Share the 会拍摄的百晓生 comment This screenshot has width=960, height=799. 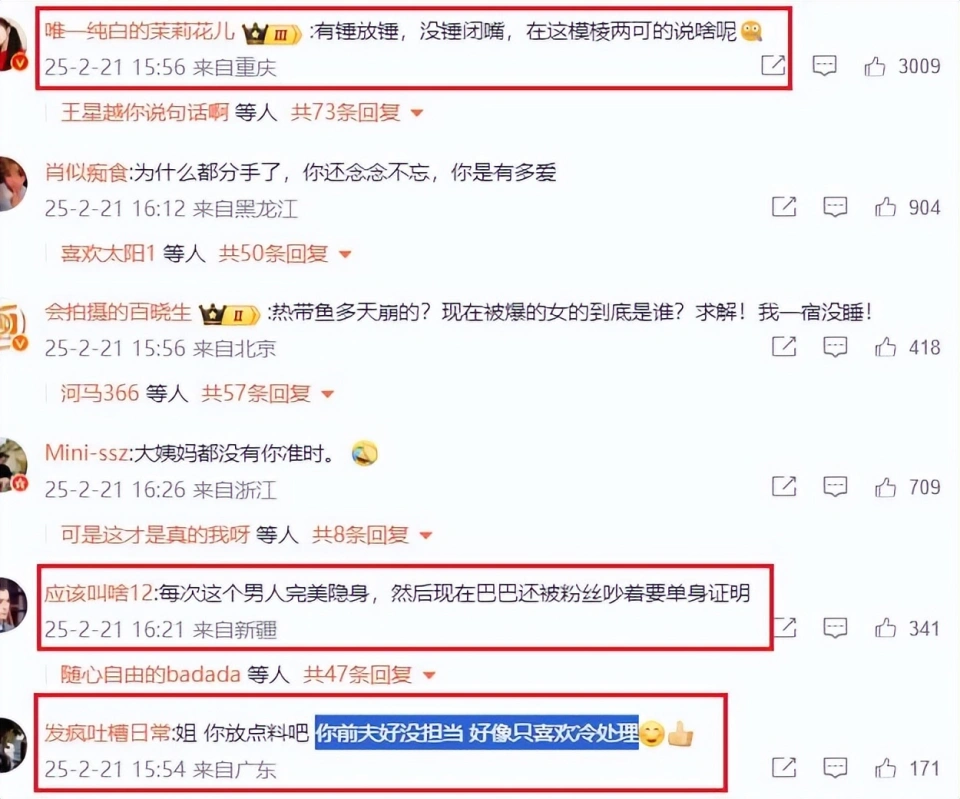pos(784,347)
